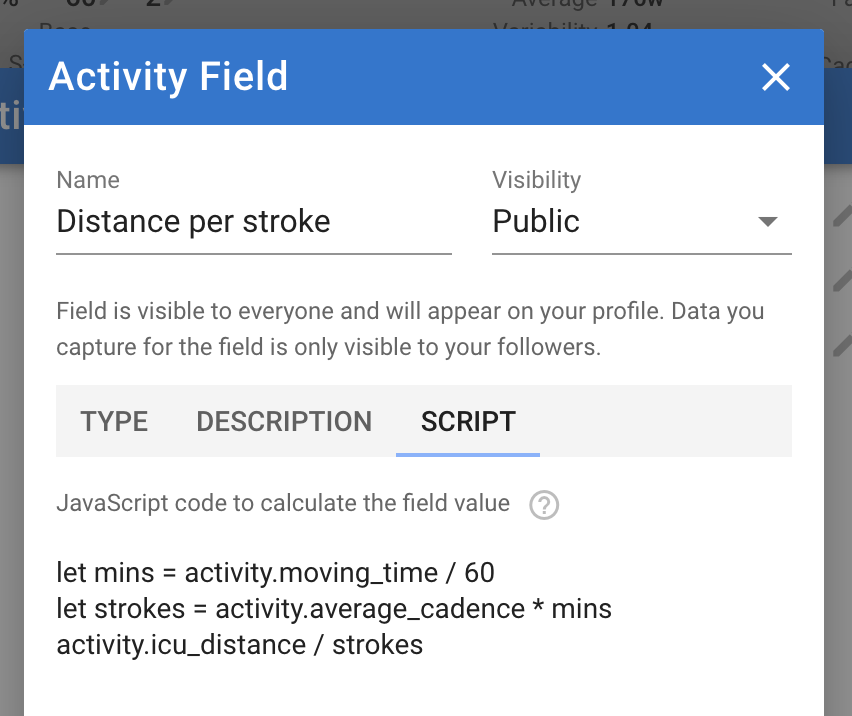Click the middle pencil edit icon behind dialog
This screenshot has width=852, height=716.
tap(842, 281)
